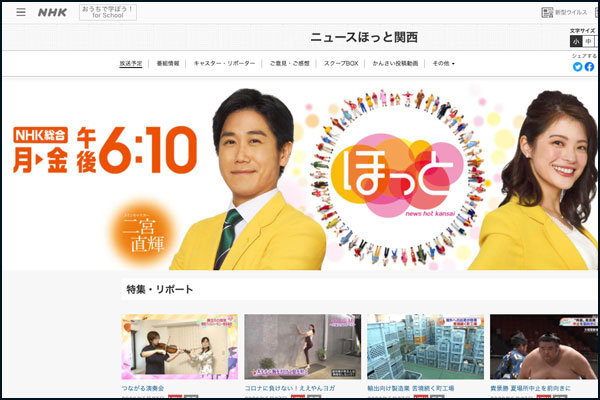The height and width of the screenshot is (400, 600).
Task: Open the violin つながる演奏会 thumbnail
Action: tap(180, 347)
